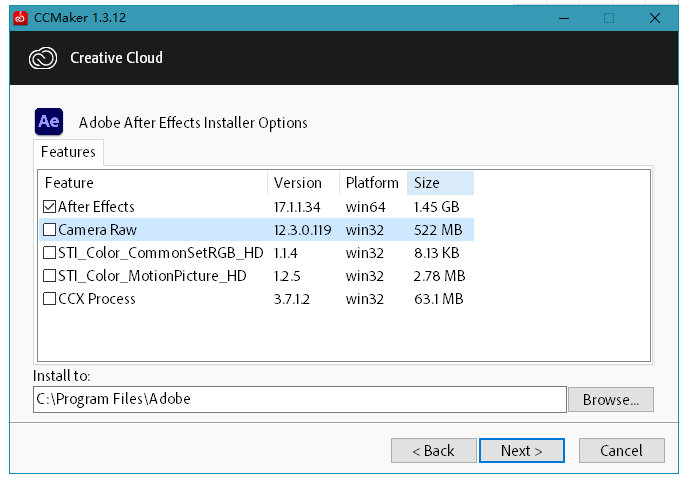
Task: Click the 8.13 KB size cell
Action: (437, 253)
